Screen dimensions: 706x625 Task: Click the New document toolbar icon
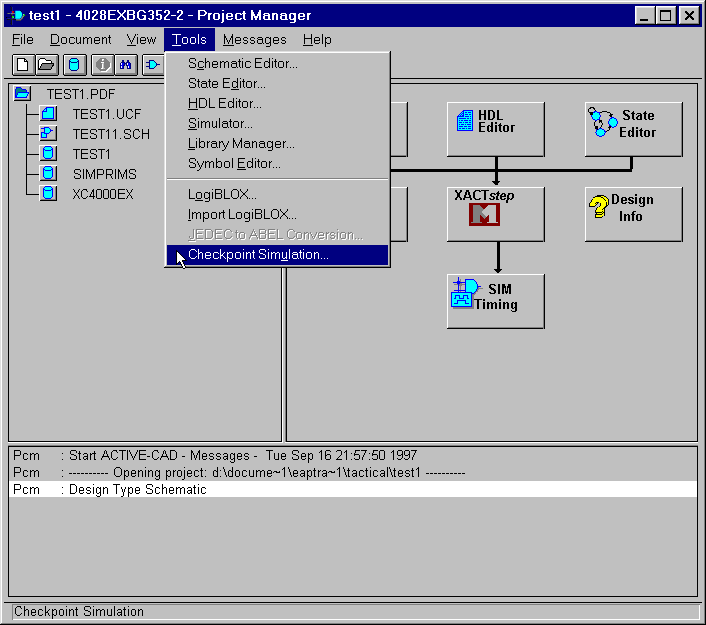click(23, 65)
